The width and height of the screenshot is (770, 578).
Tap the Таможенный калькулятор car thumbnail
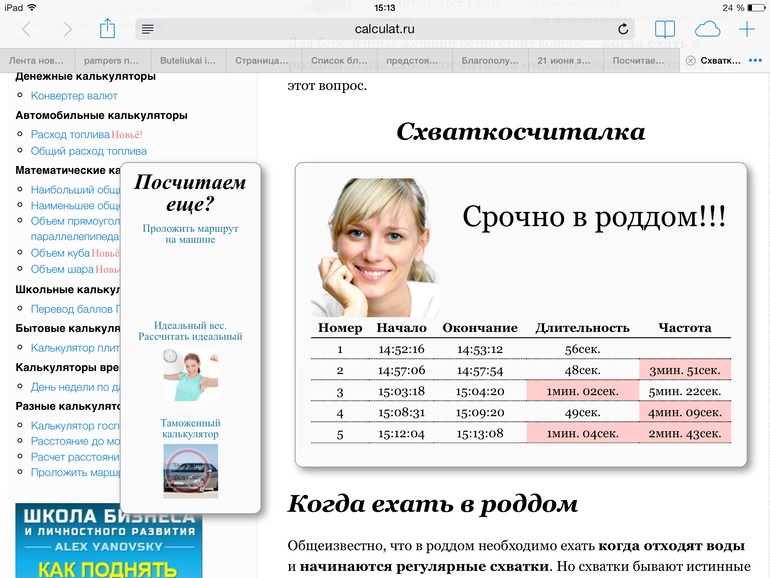tap(191, 471)
